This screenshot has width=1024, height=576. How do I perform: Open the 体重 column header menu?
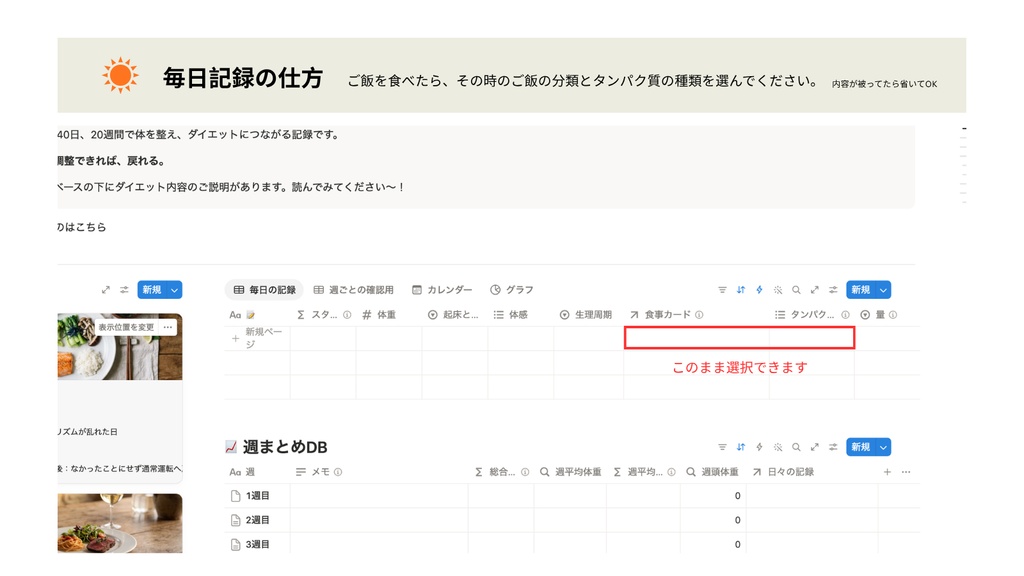click(x=379, y=315)
